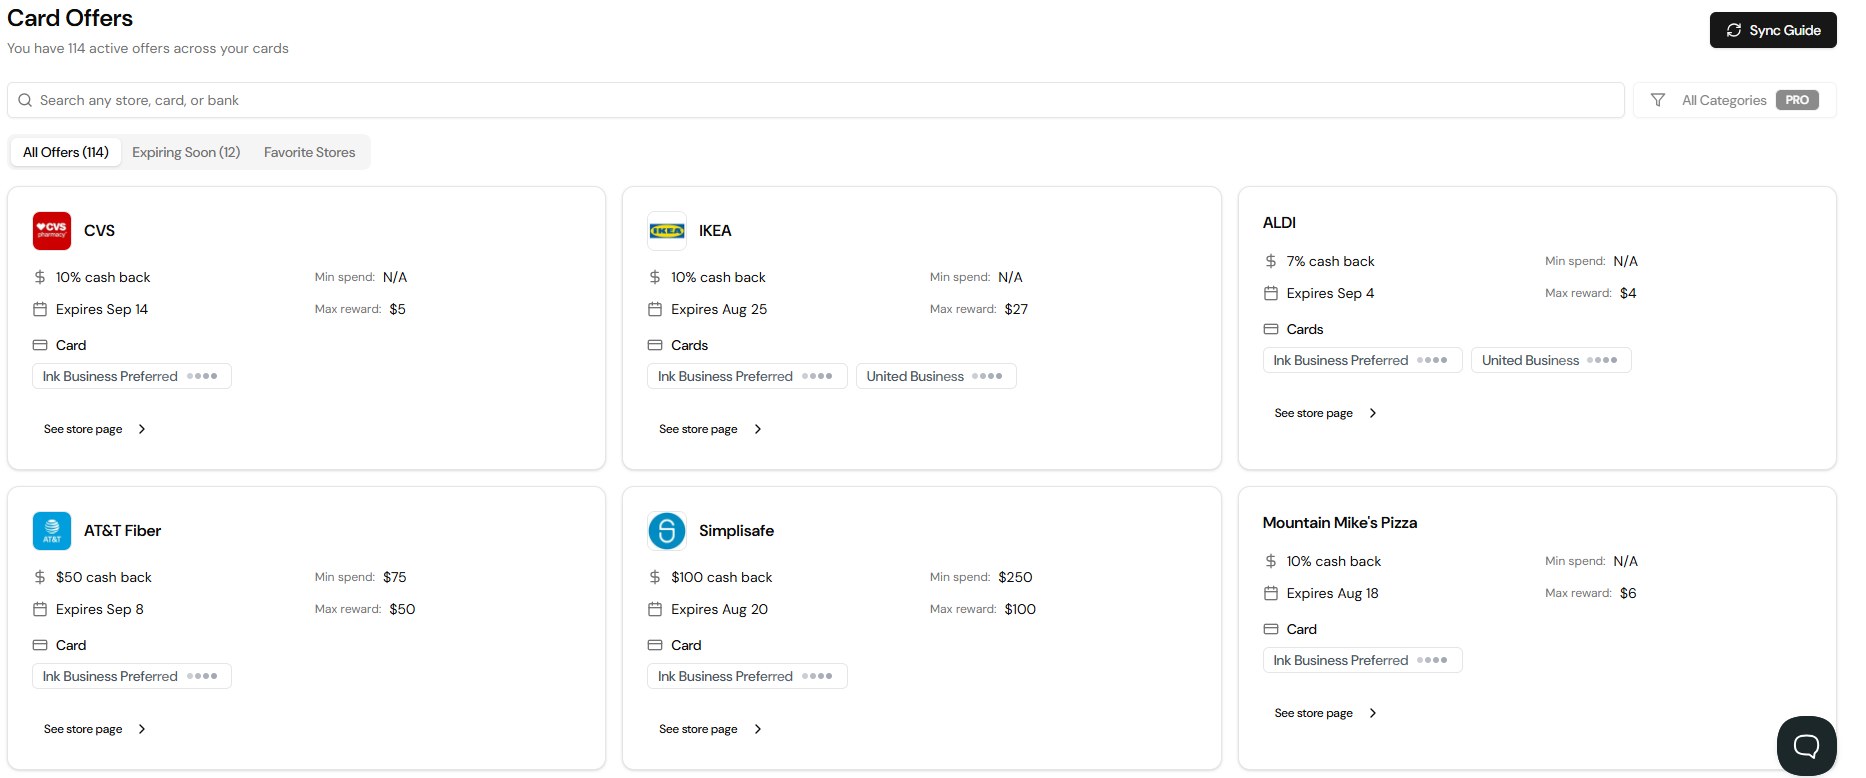Expand ALDI store page chevron
The width and height of the screenshot is (1866, 778).
point(1373,413)
